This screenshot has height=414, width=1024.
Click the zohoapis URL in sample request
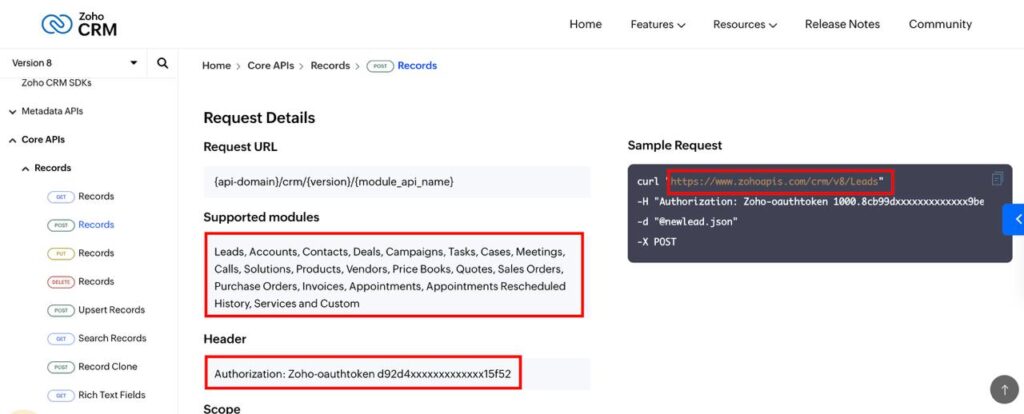(x=775, y=182)
